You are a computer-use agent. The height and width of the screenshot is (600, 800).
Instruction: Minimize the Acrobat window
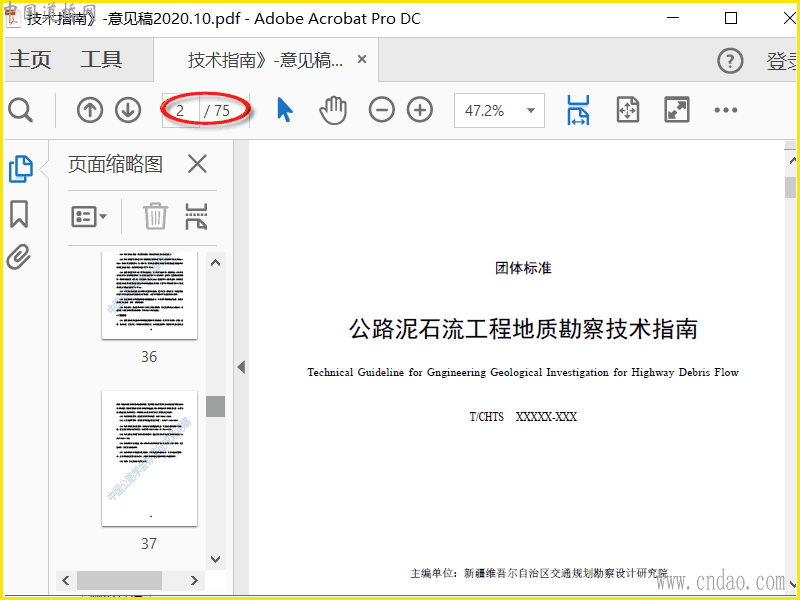pos(673,18)
